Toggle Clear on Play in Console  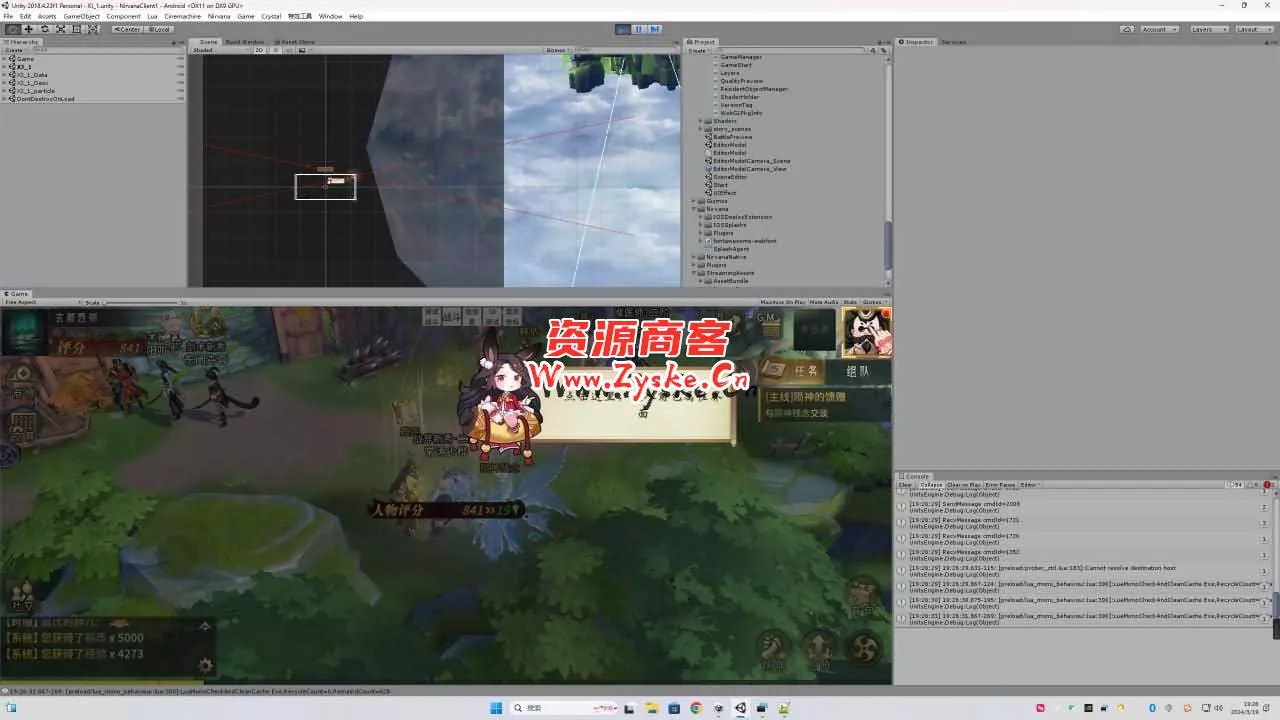tap(964, 485)
